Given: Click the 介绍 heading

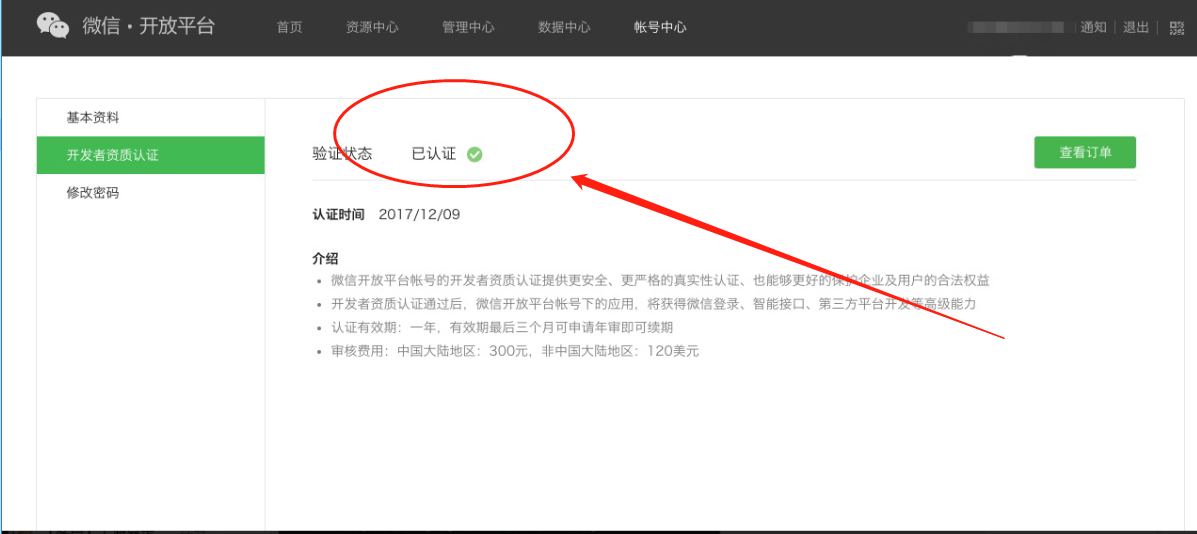Looking at the screenshot, I should 325,257.
